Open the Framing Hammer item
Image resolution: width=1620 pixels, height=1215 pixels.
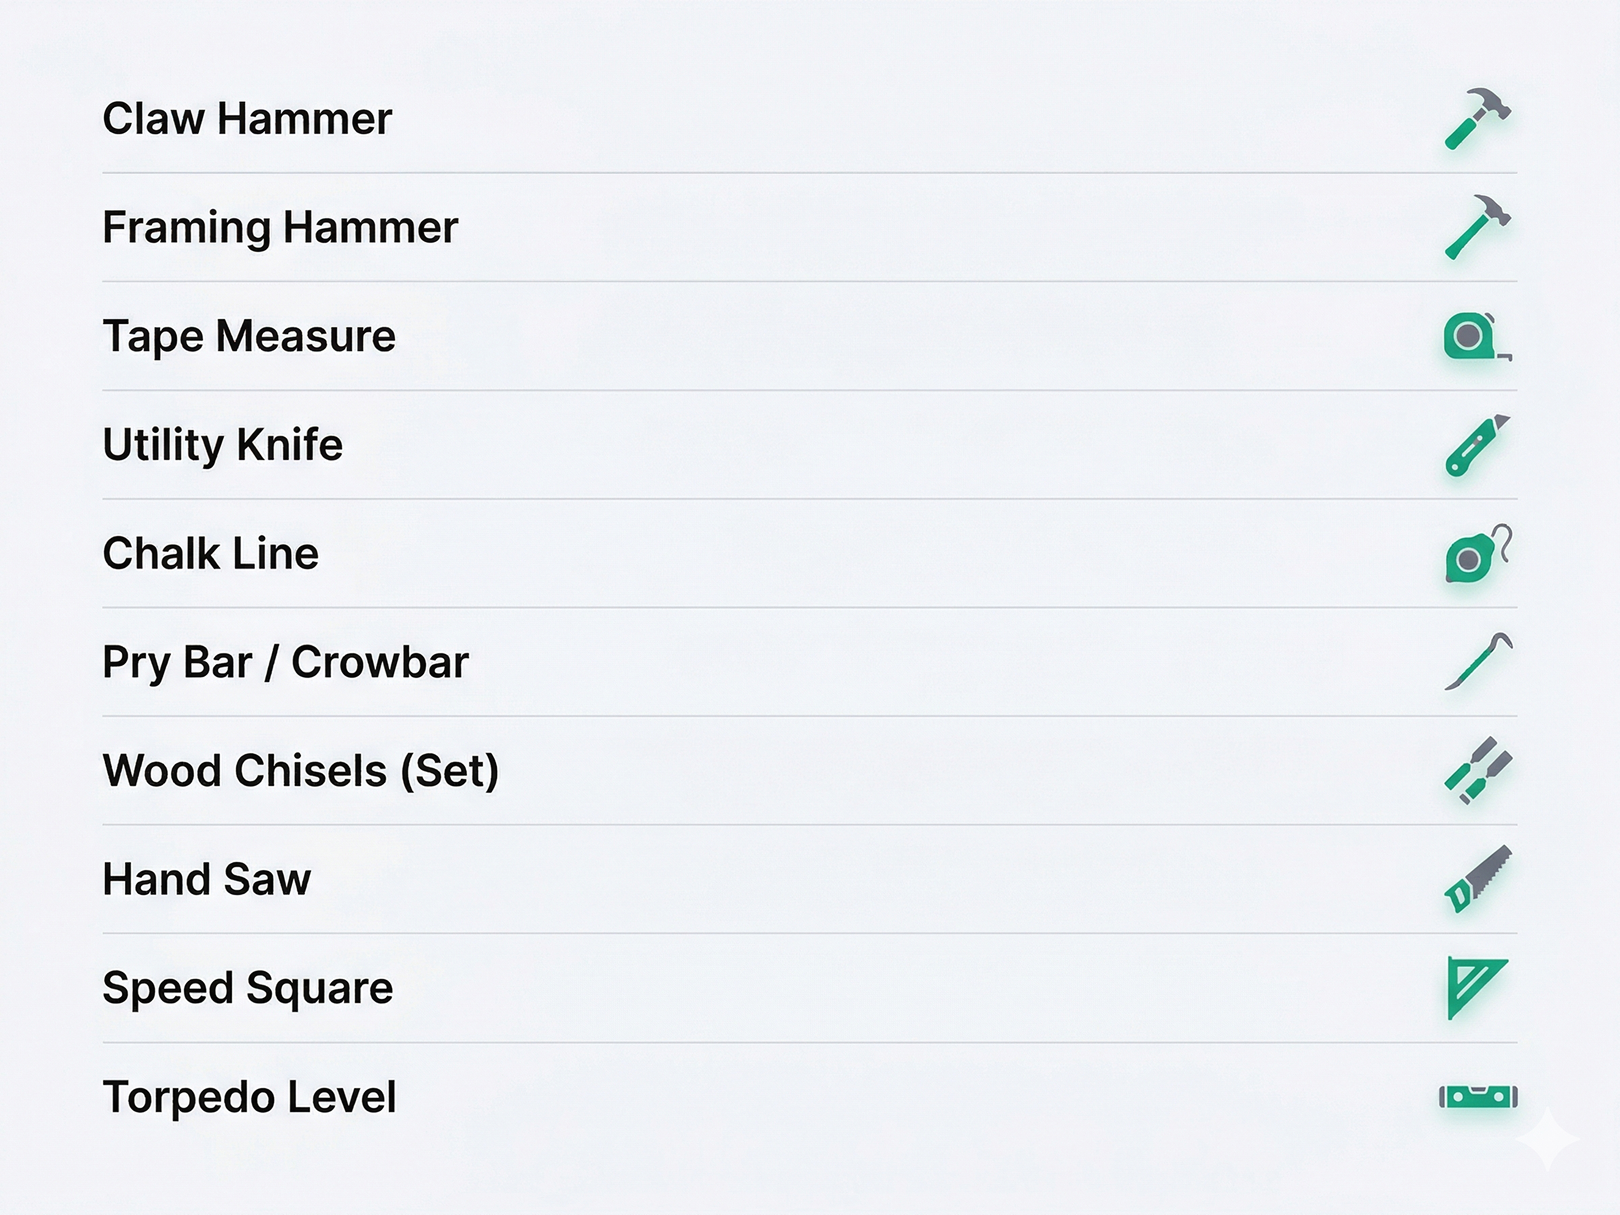tap(280, 228)
